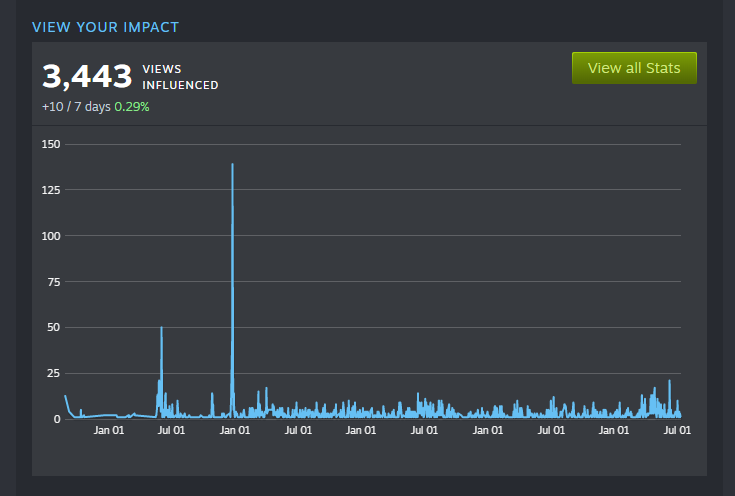735x496 pixels.
Task: Select the last Jul 01 axis label
Action: pos(677,430)
